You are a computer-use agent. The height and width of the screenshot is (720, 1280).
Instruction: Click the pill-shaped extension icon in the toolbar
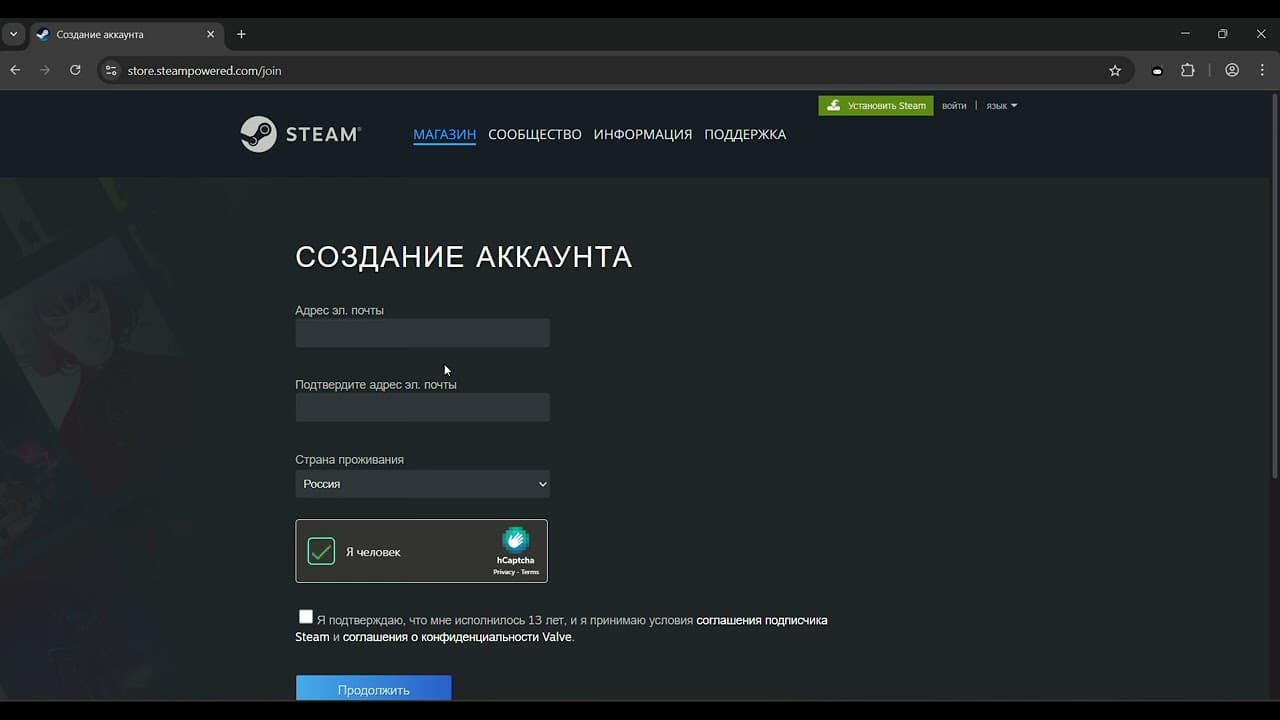1157,71
